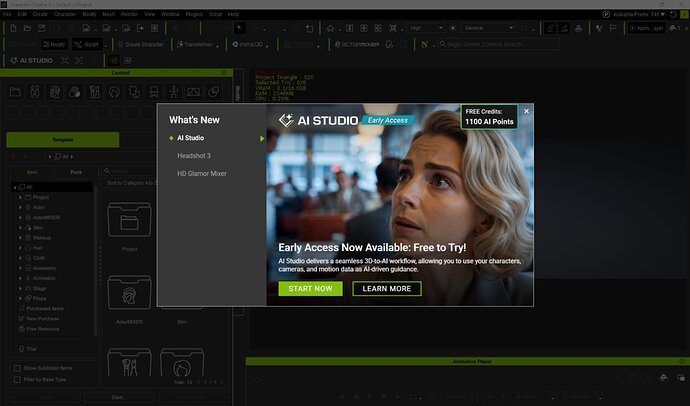Open the Render menu
The image size is (690, 406).
click(x=129, y=14)
